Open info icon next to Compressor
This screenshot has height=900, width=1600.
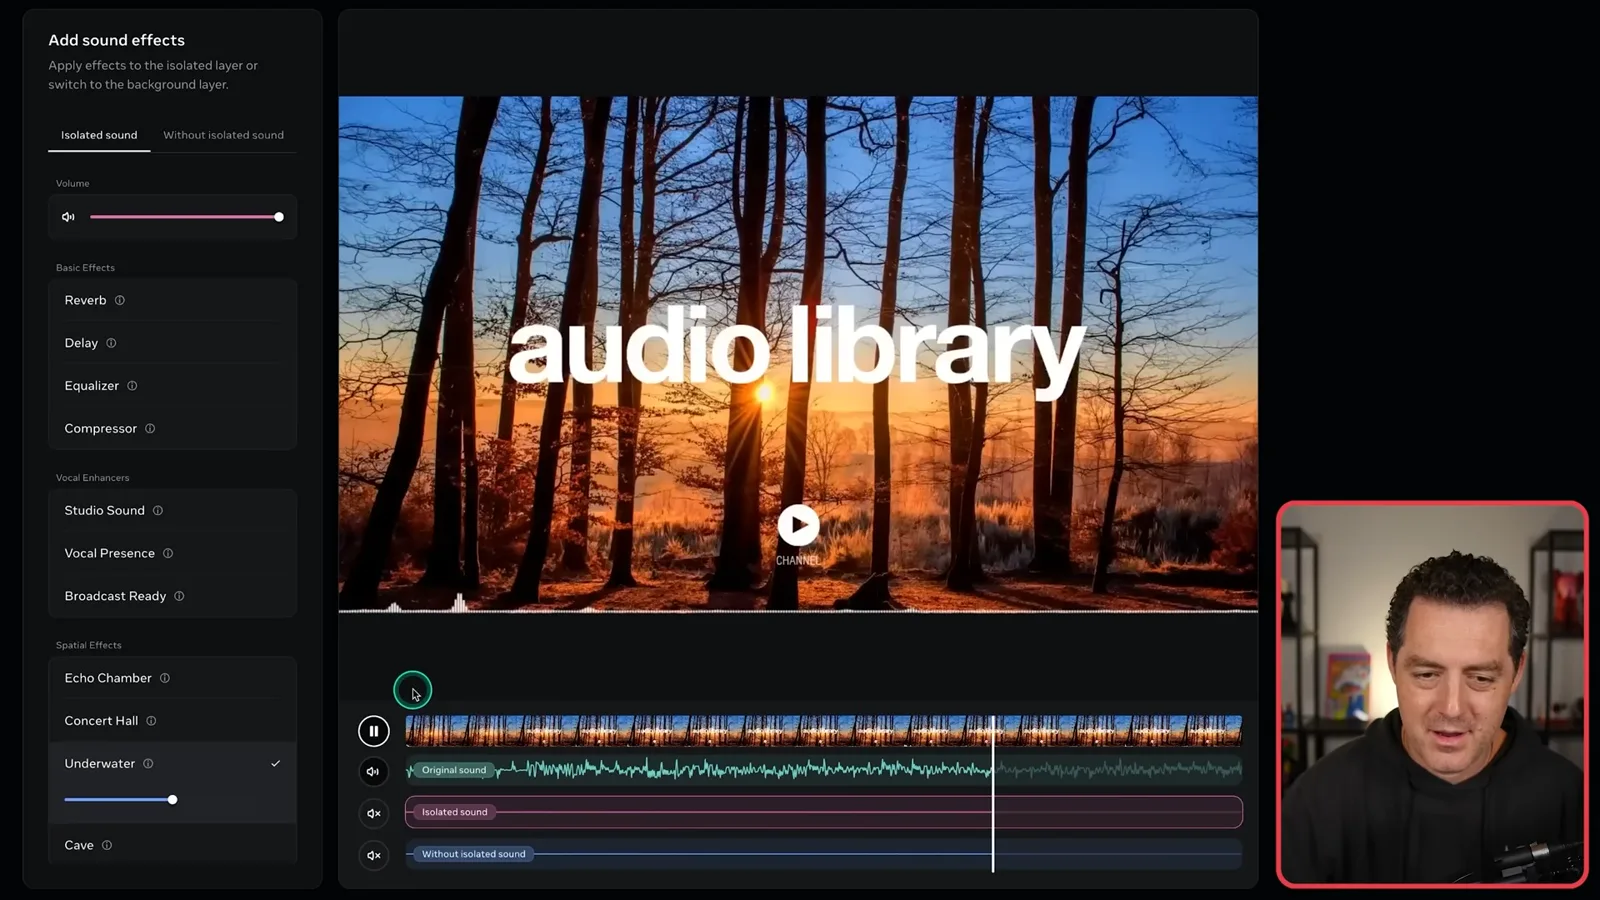click(x=150, y=429)
